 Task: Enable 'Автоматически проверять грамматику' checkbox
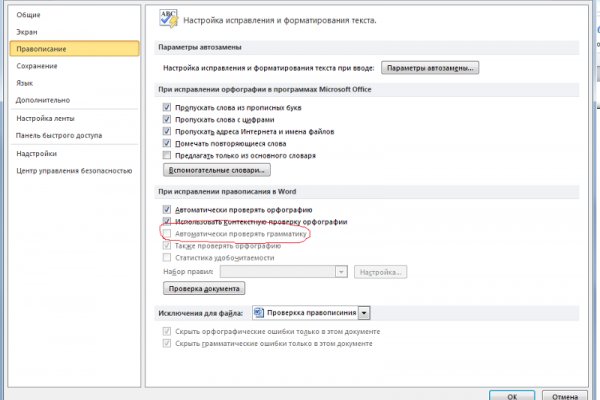[x=166, y=233]
